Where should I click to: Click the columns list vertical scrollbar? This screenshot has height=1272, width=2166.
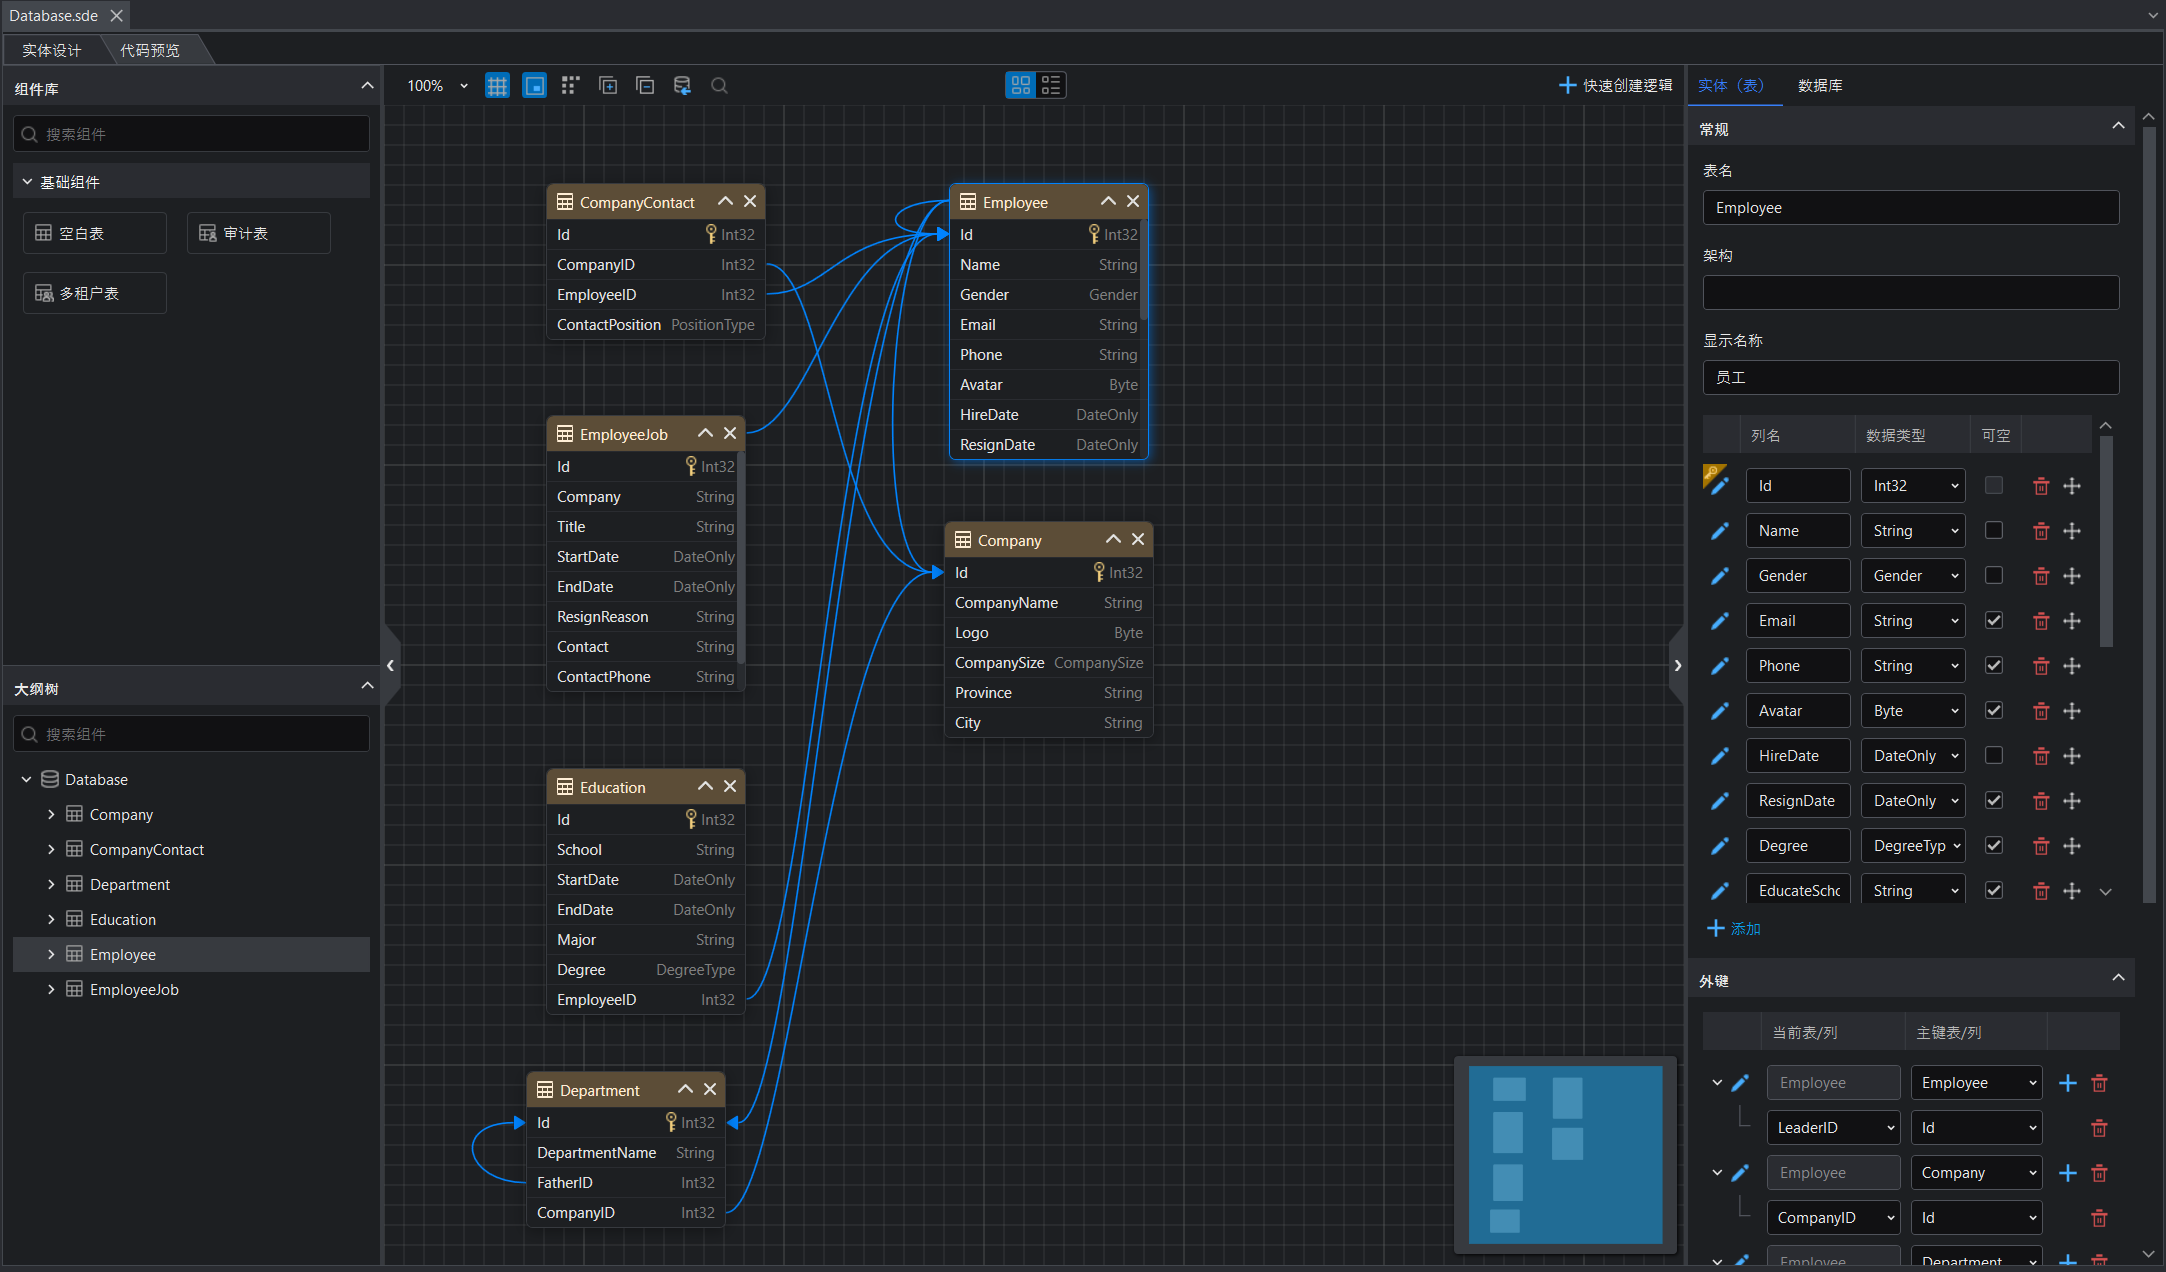pyautogui.click(x=2106, y=540)
